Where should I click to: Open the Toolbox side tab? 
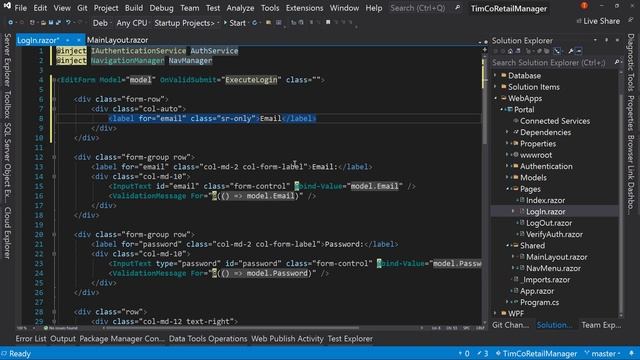pyautogui.click(x=7, y=104)
